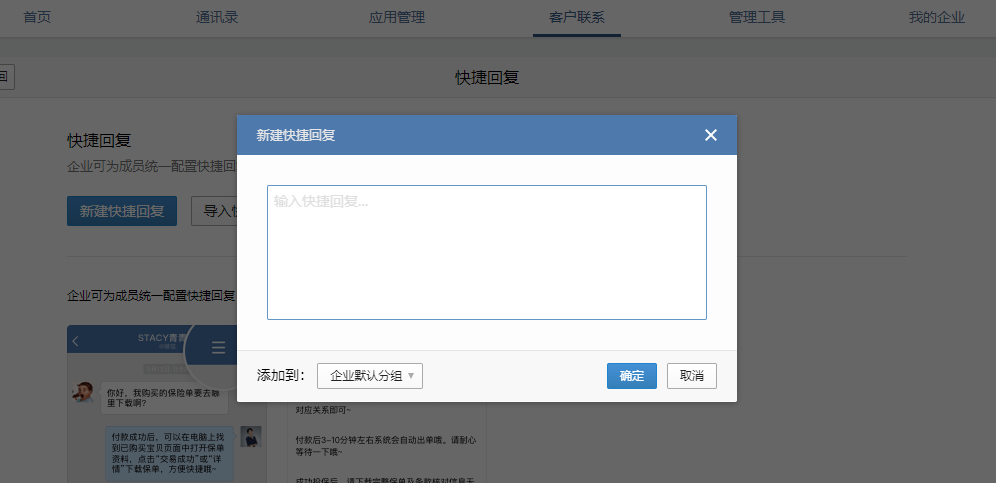
Task: Focus the 输入快捷回复 text area
Action: coord(486,252)
